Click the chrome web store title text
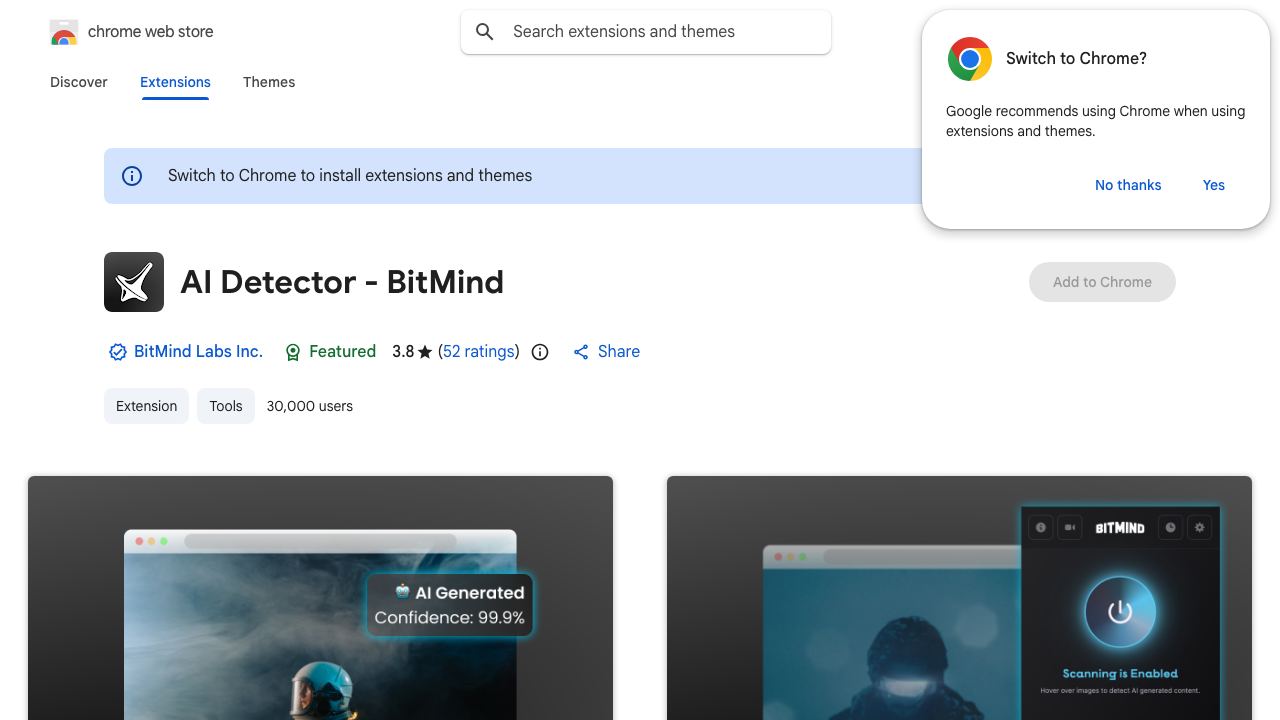This screenshot has width=1280, height=720. [151, 32]
